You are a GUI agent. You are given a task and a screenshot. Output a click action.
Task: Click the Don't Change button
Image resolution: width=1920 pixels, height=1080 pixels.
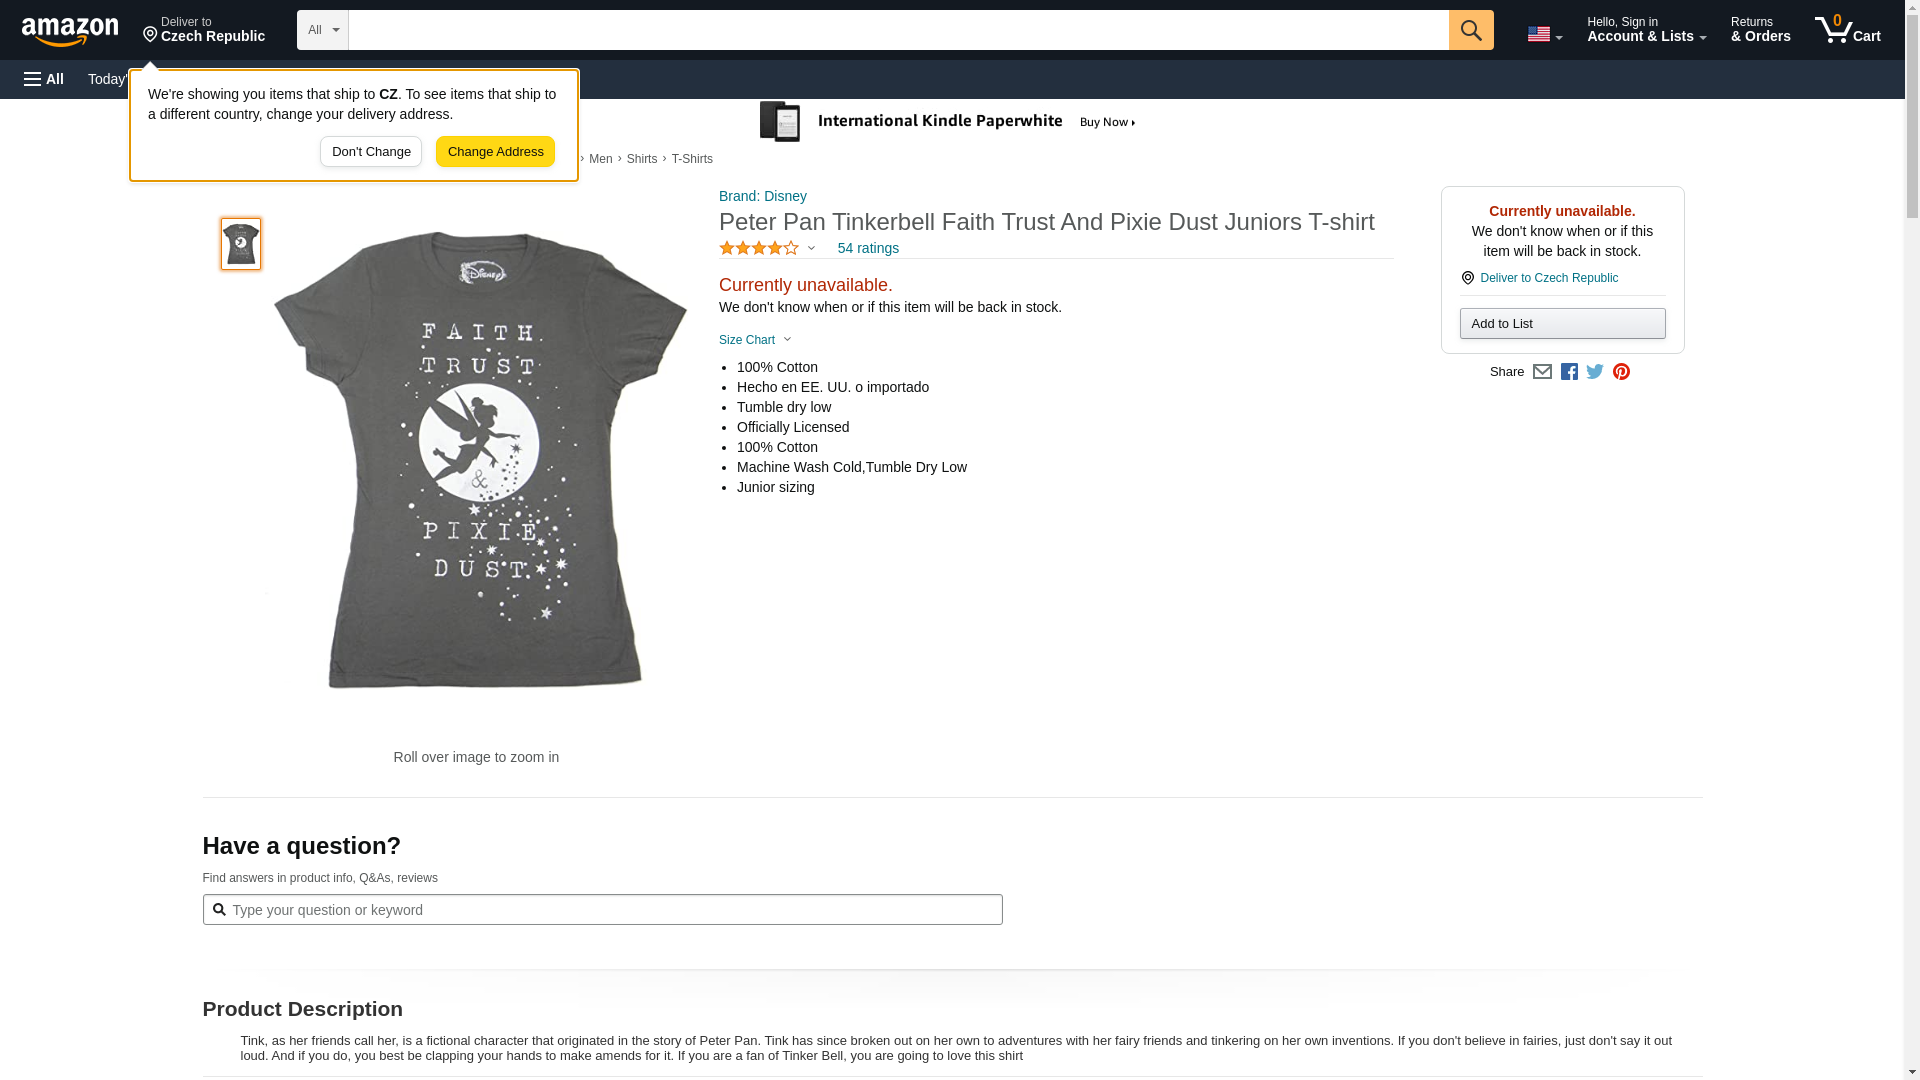[x=371, y=152]
